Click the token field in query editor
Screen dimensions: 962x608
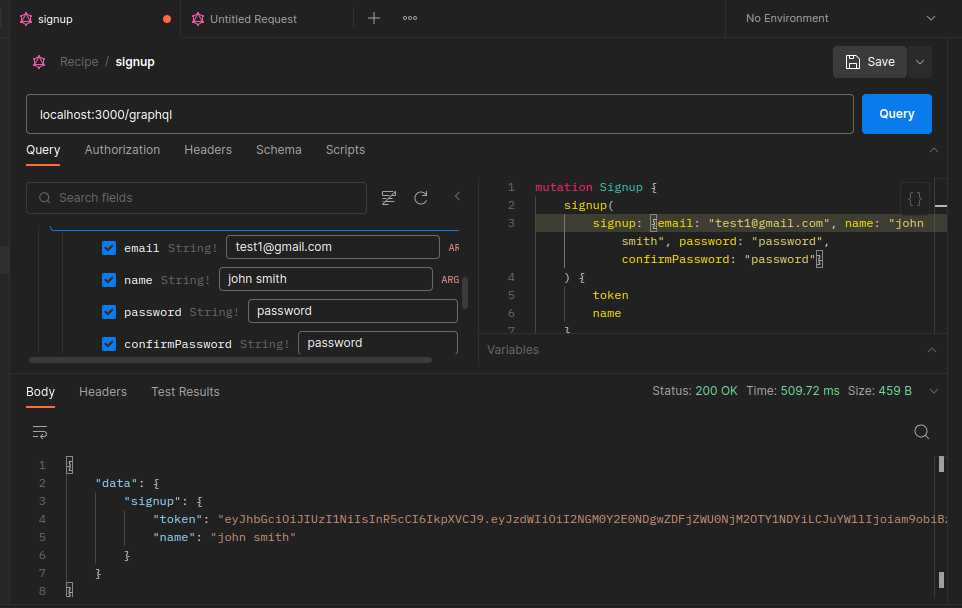pyautogui.click(x=610, y=295)
